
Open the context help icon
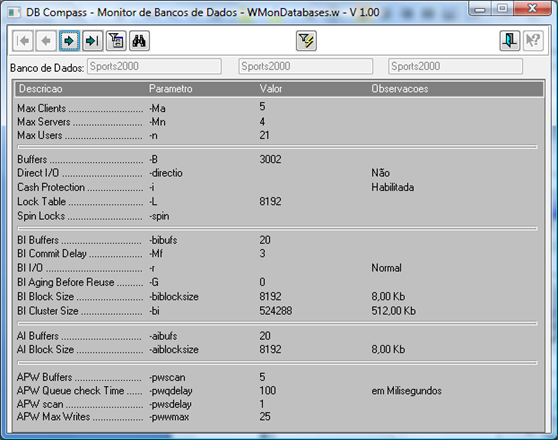click(533, 41)
